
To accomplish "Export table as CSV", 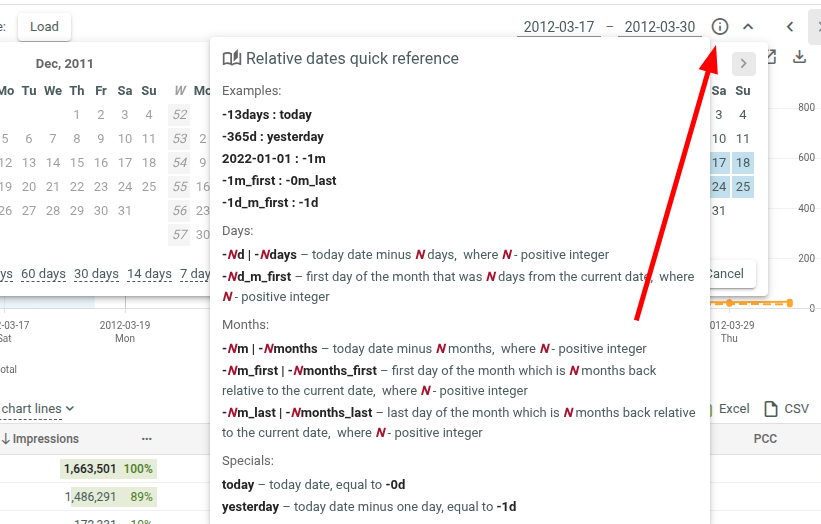I will point(786,409).
